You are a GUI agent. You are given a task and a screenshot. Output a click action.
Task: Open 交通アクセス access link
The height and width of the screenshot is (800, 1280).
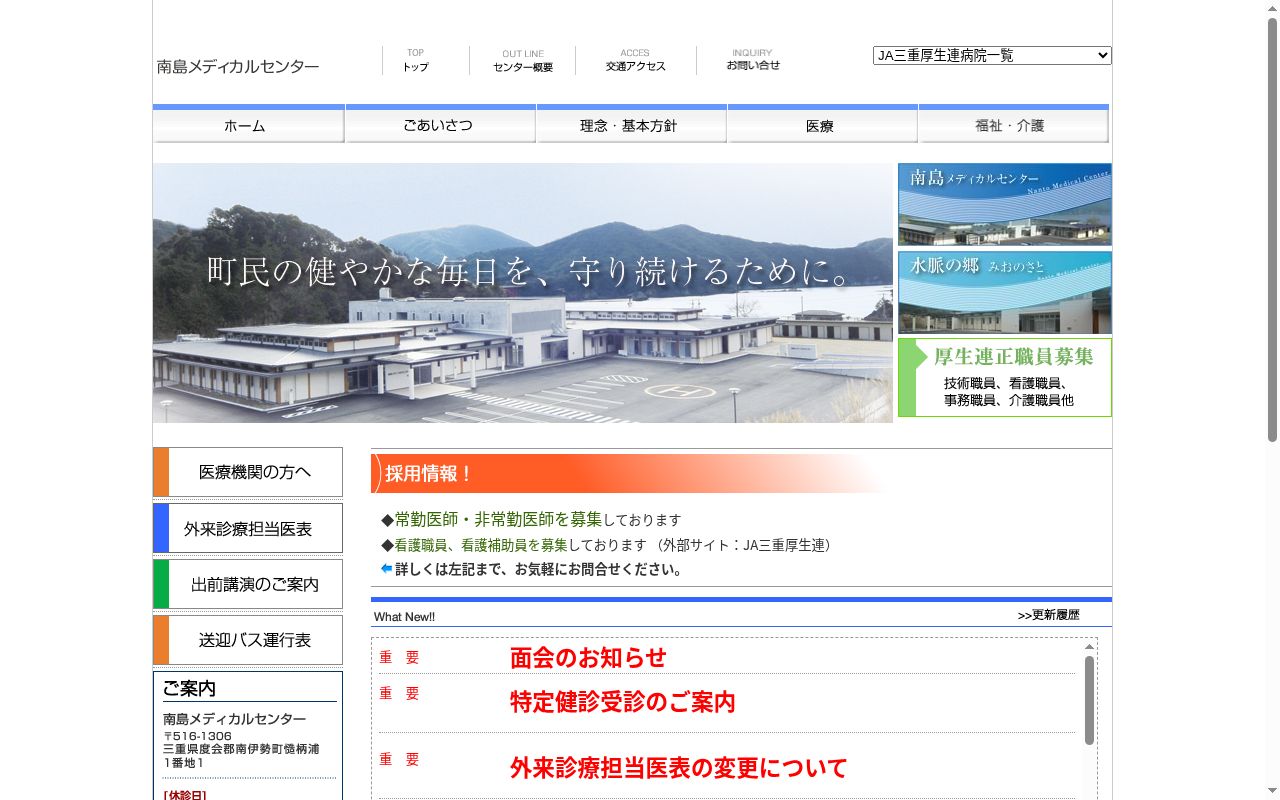635,60
